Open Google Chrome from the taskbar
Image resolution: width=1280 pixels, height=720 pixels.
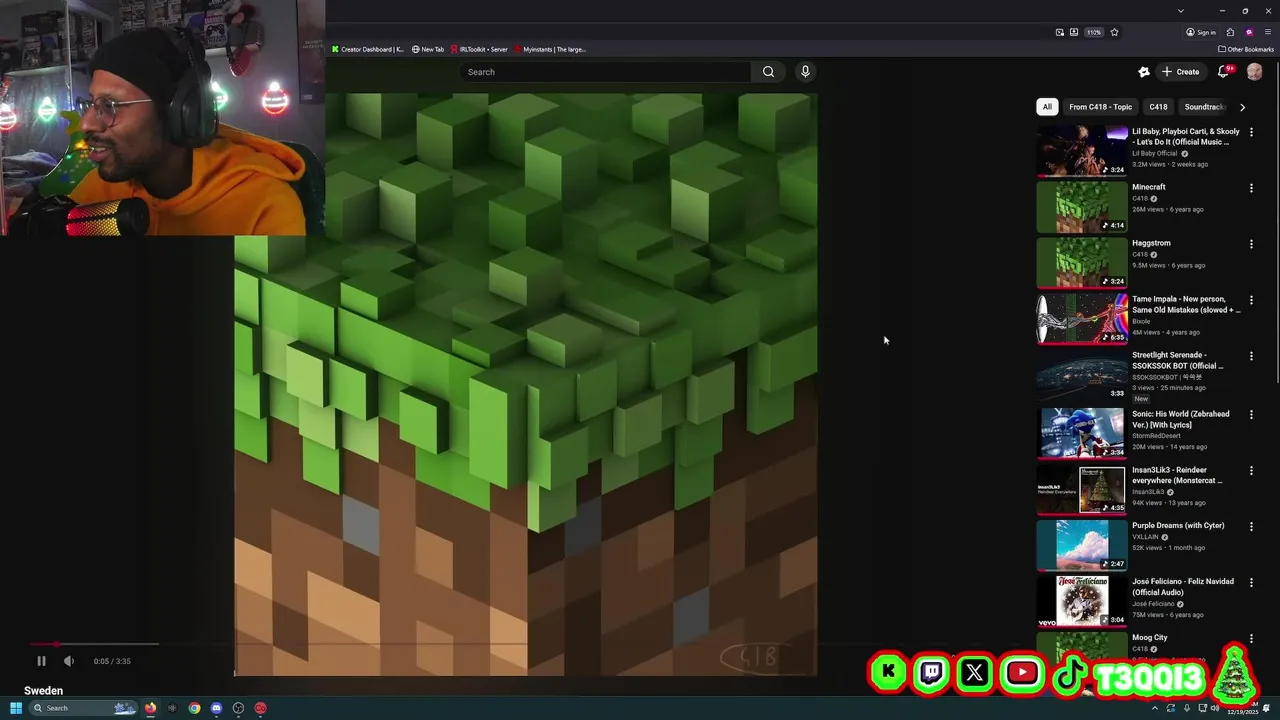click(x=194, y=708)
